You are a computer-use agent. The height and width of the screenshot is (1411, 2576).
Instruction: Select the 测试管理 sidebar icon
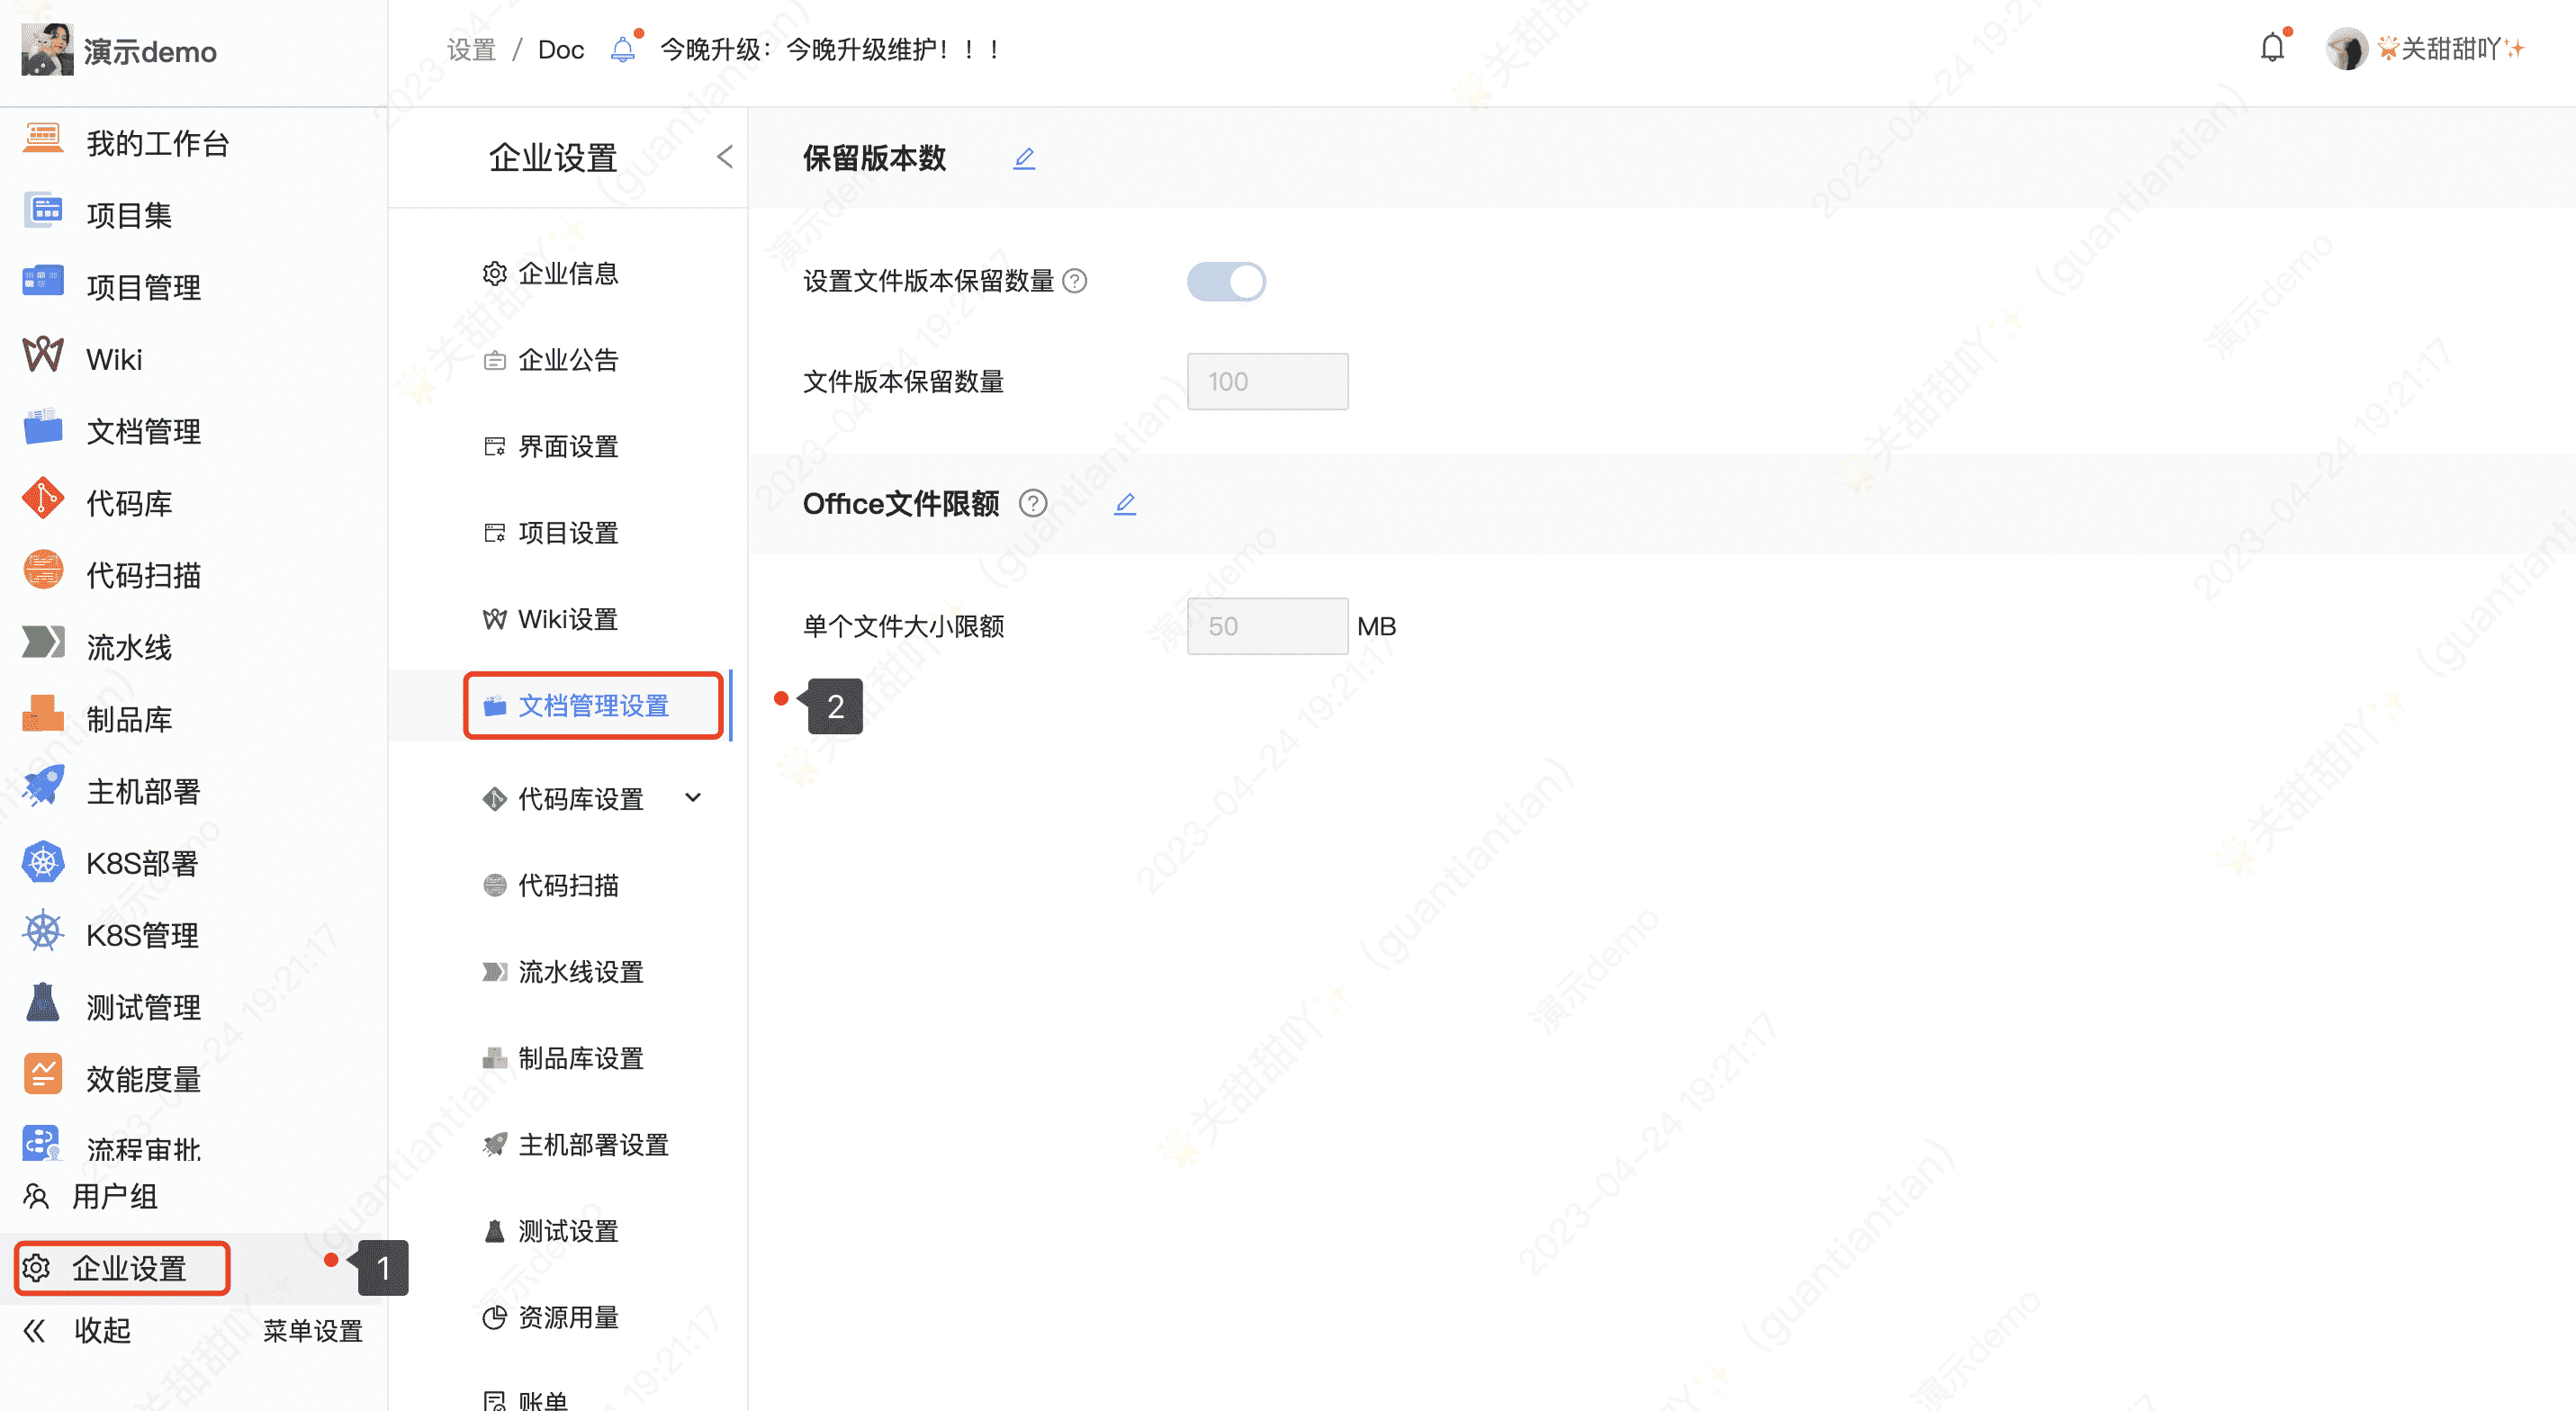(x=42, y=1003)
